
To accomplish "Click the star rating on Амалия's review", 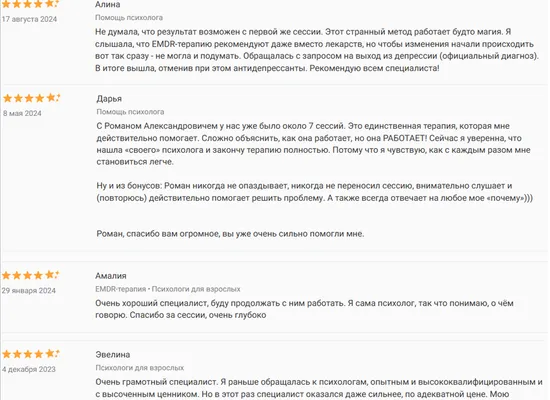I will (31, 275).
